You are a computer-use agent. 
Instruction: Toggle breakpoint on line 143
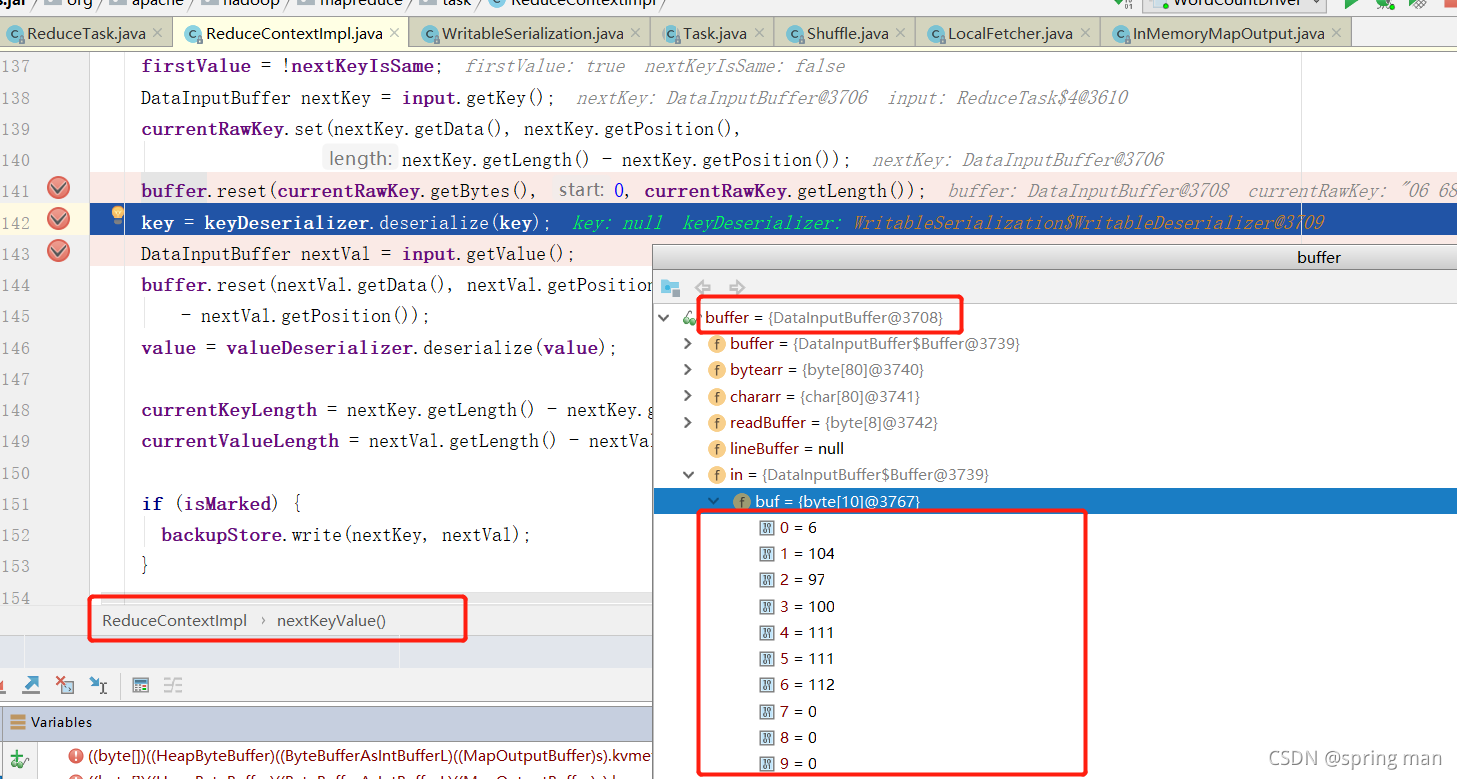click(59, 250)
